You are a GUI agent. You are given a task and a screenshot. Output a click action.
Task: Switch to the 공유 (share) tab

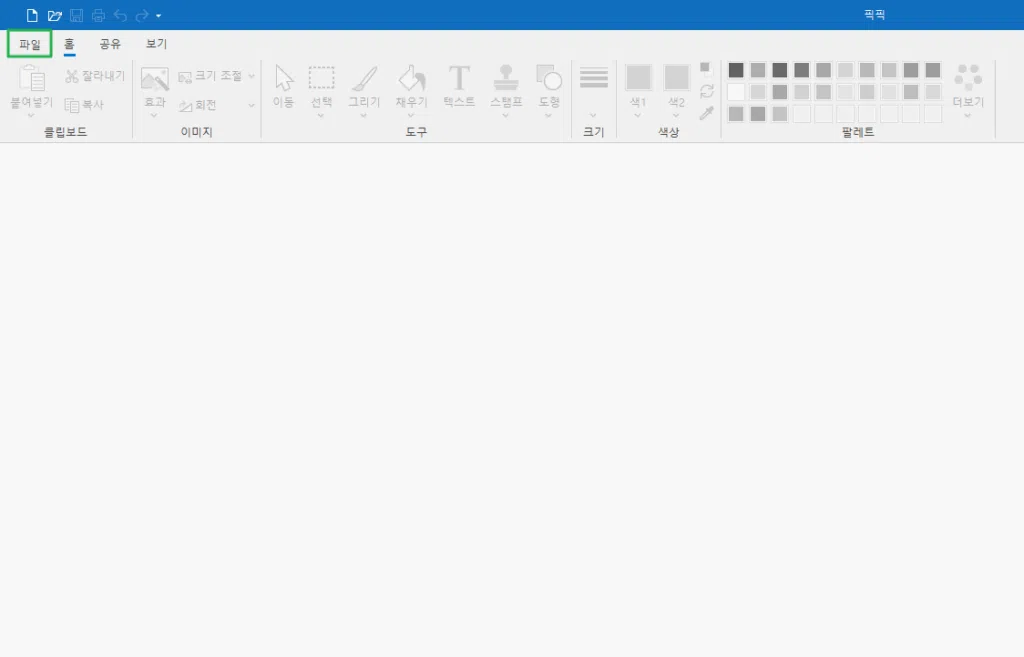110,44
